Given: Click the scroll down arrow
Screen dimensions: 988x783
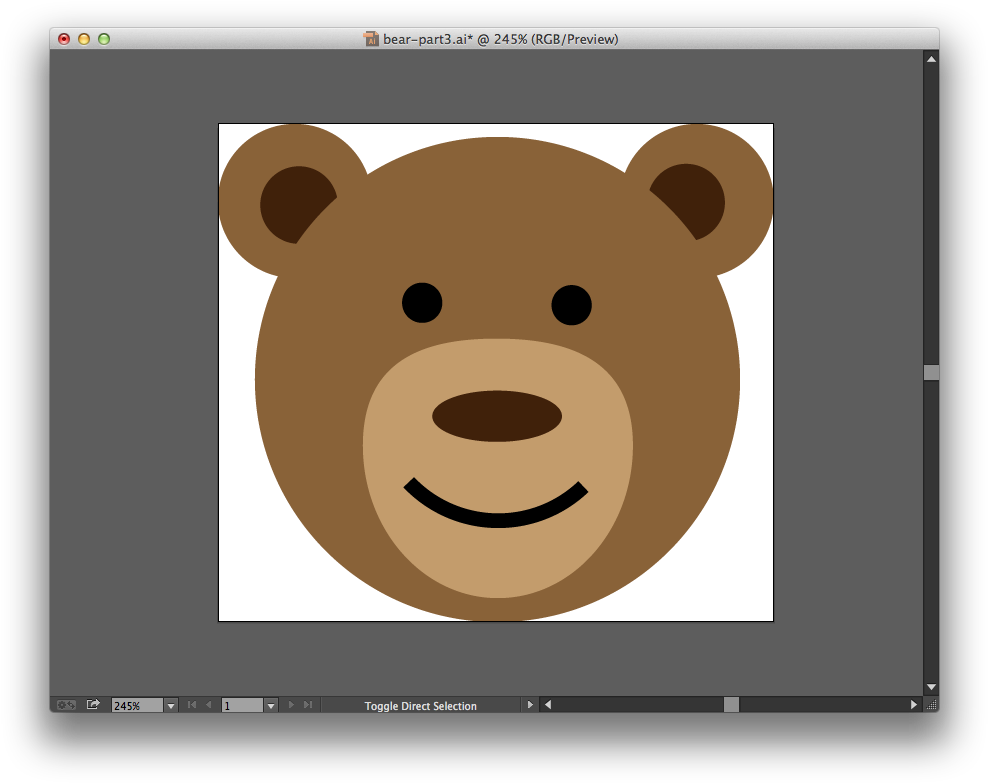Looking at the screenshot, I should click(931, 687).
